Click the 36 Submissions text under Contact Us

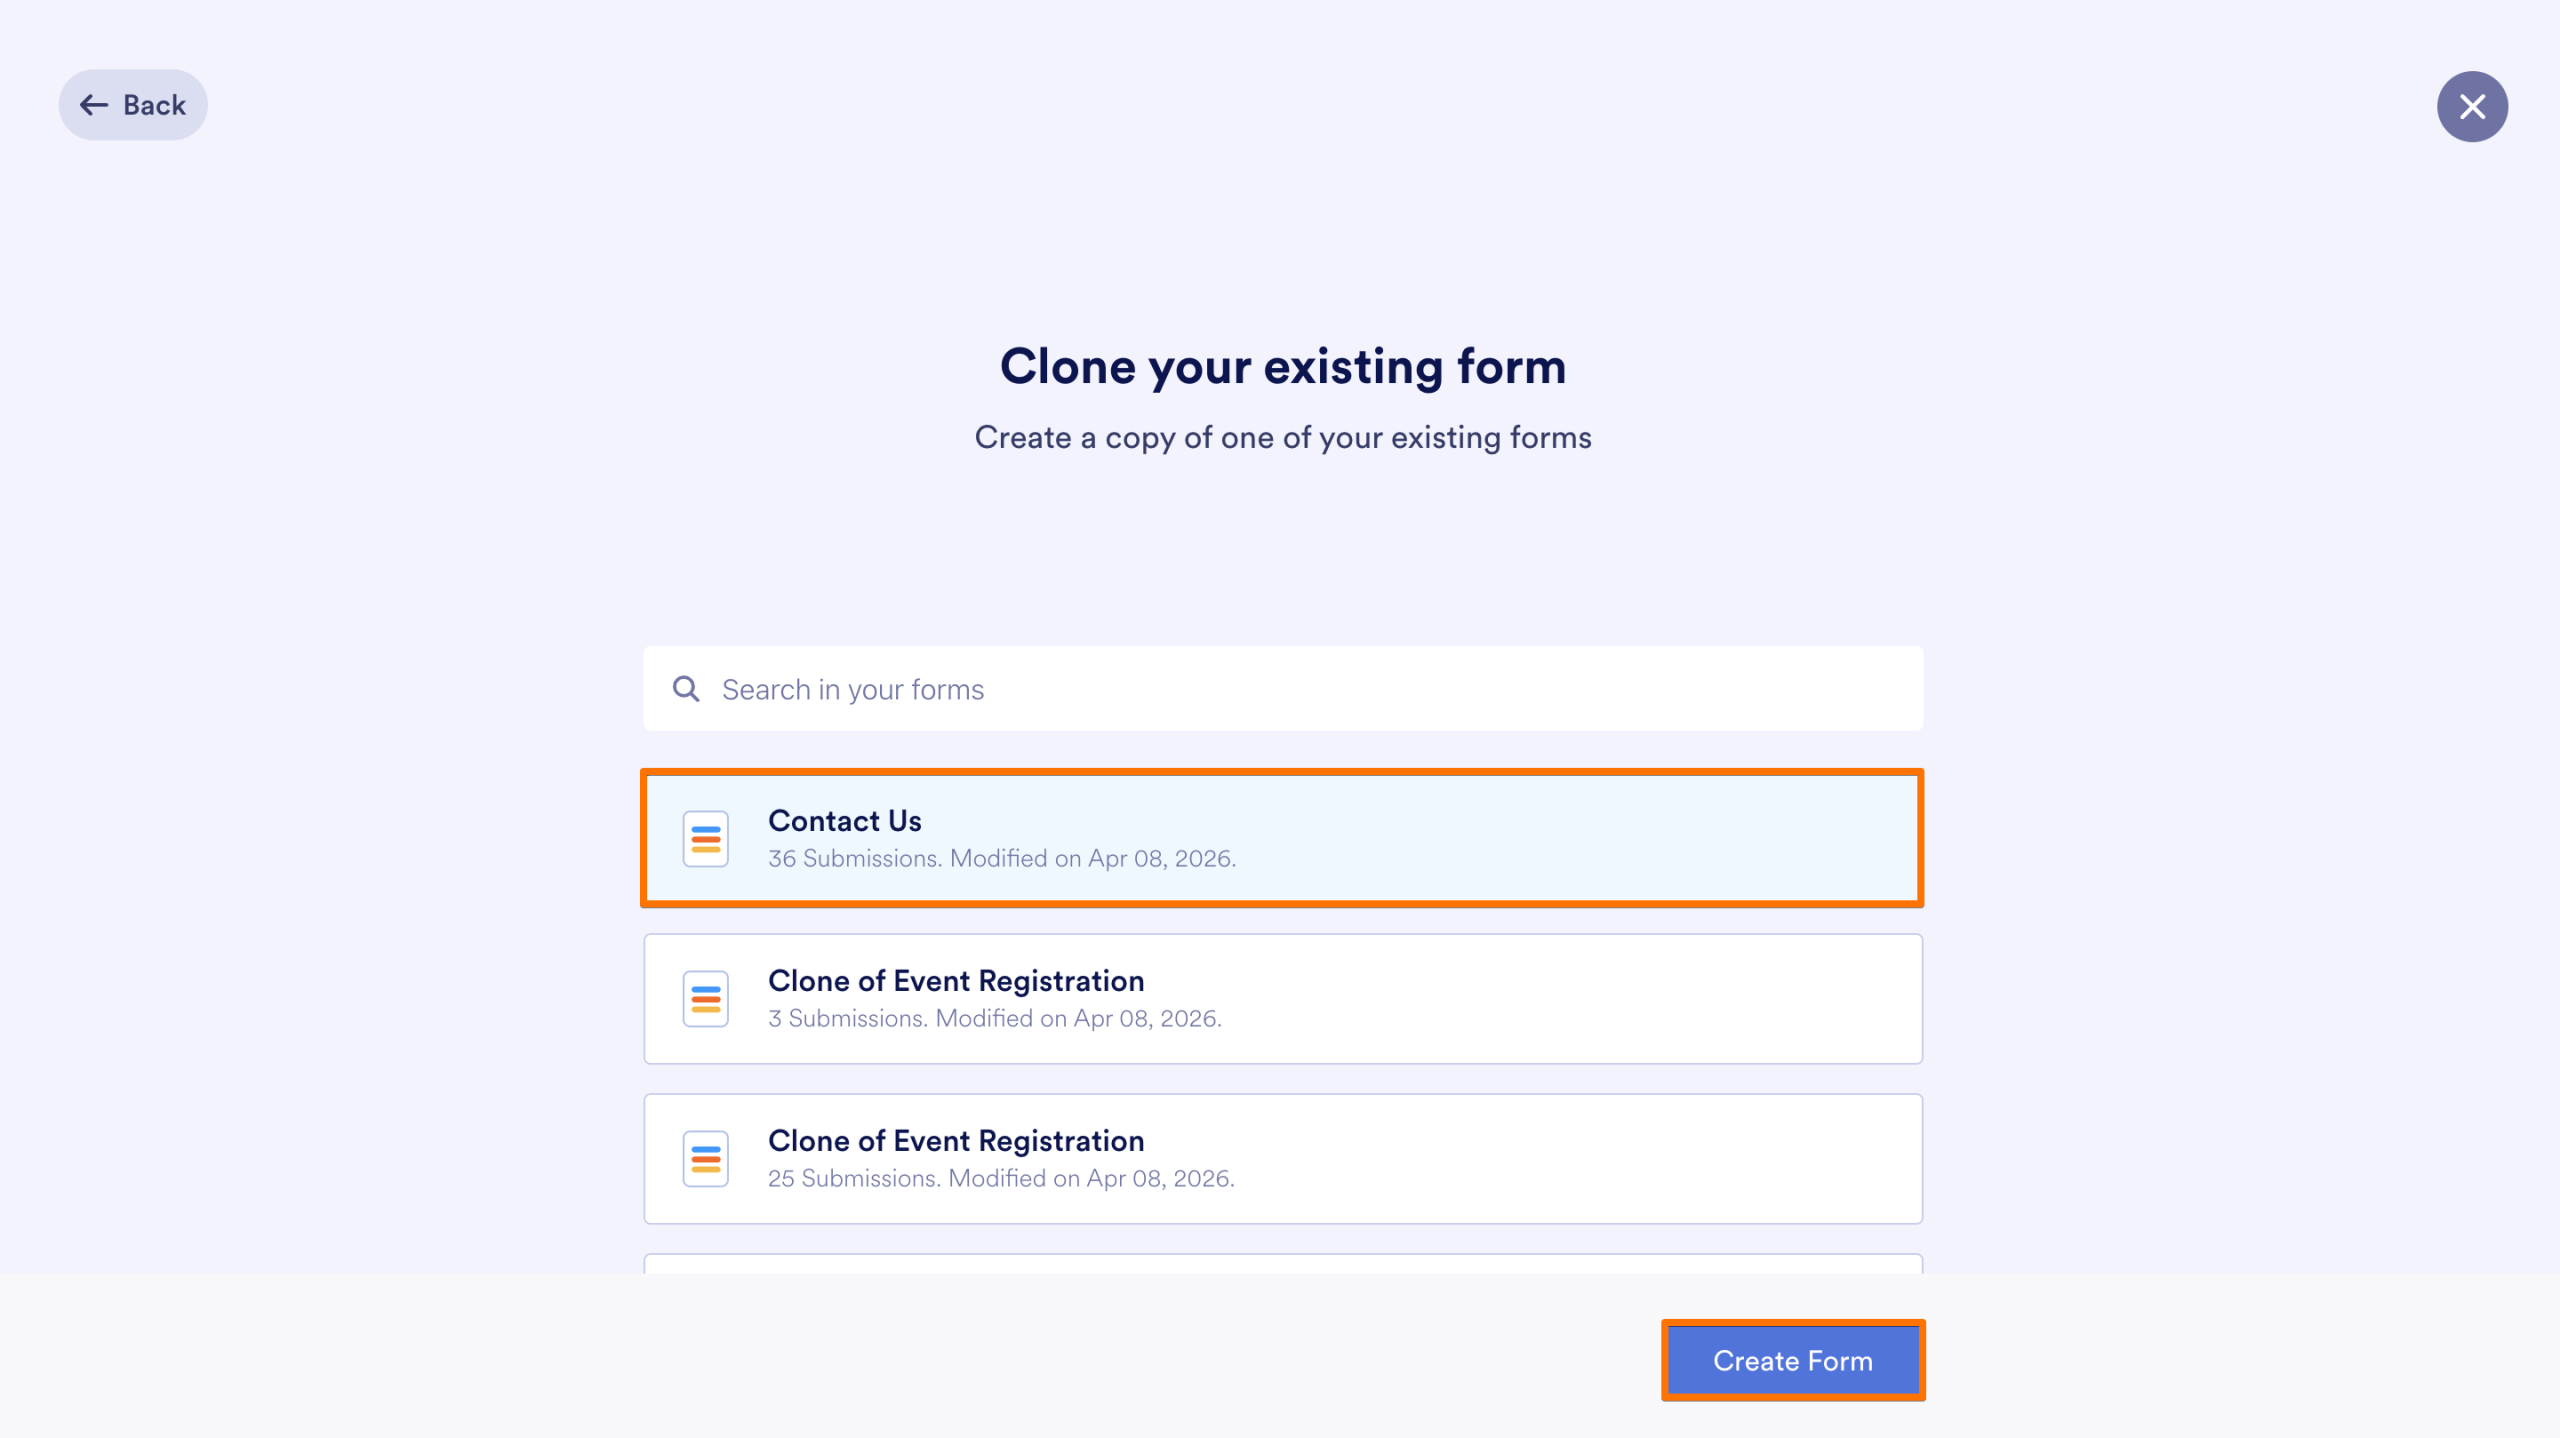1002,858
